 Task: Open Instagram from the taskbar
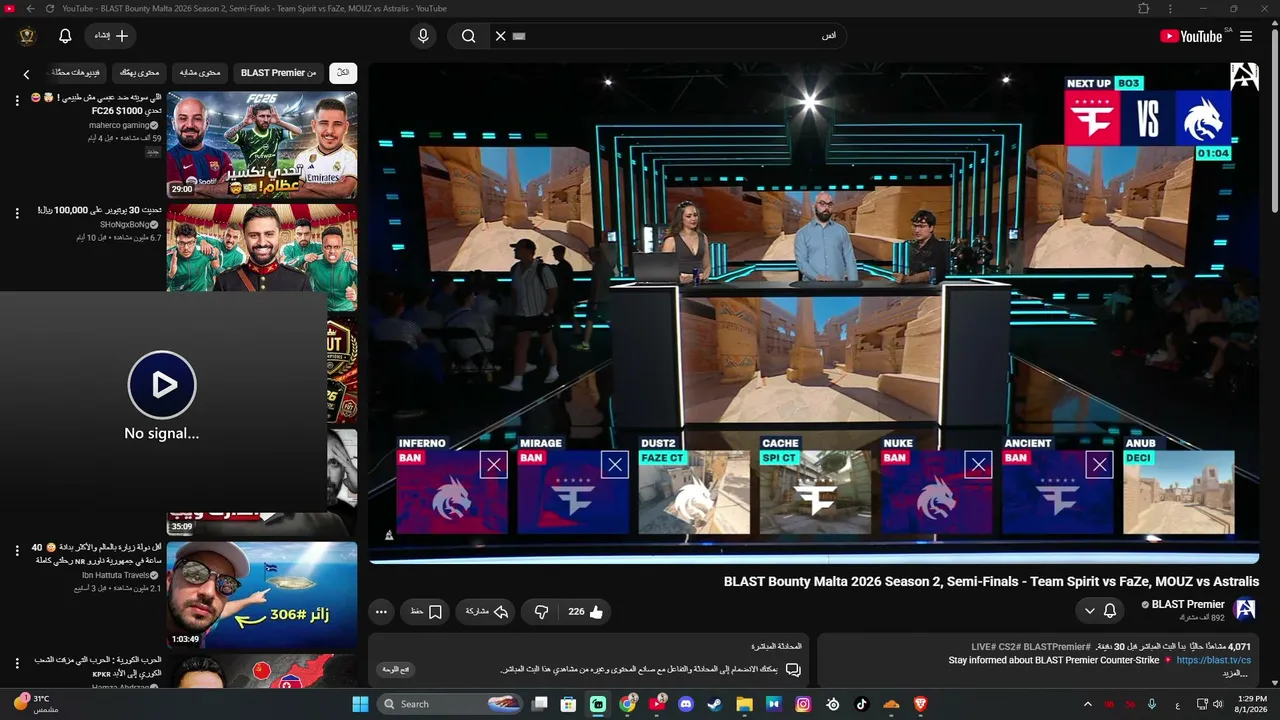click(x=803, y=704)
